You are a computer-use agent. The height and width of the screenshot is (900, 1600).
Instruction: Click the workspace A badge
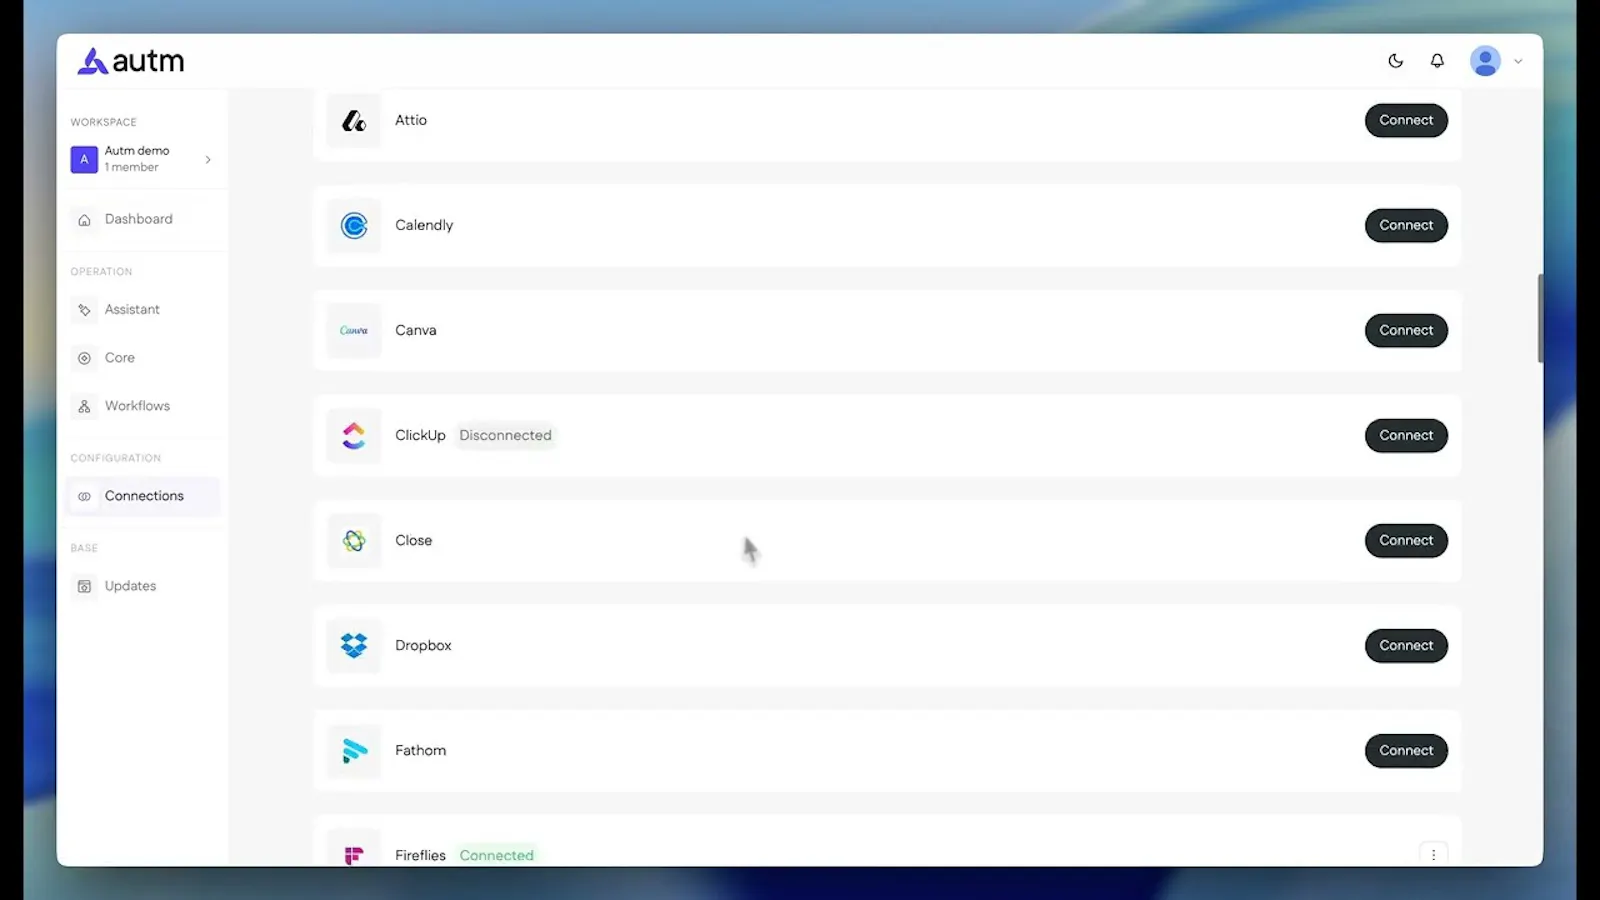pos(84,159)
